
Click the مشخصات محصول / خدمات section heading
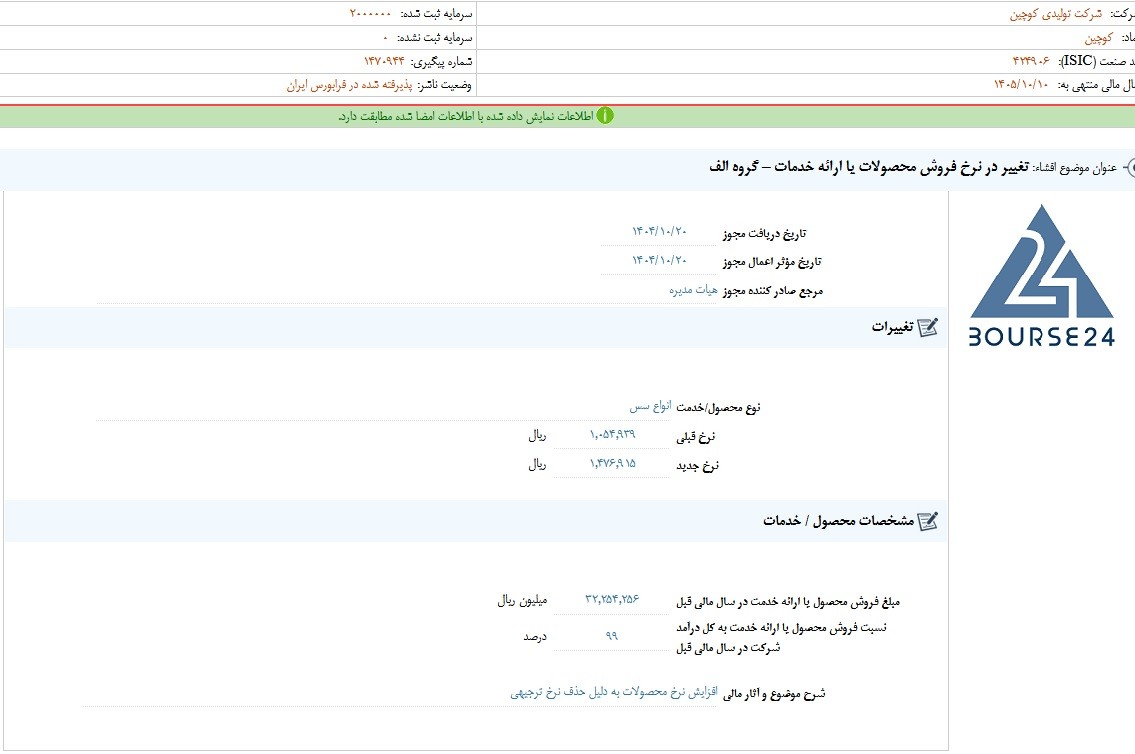tap(838, 521)
